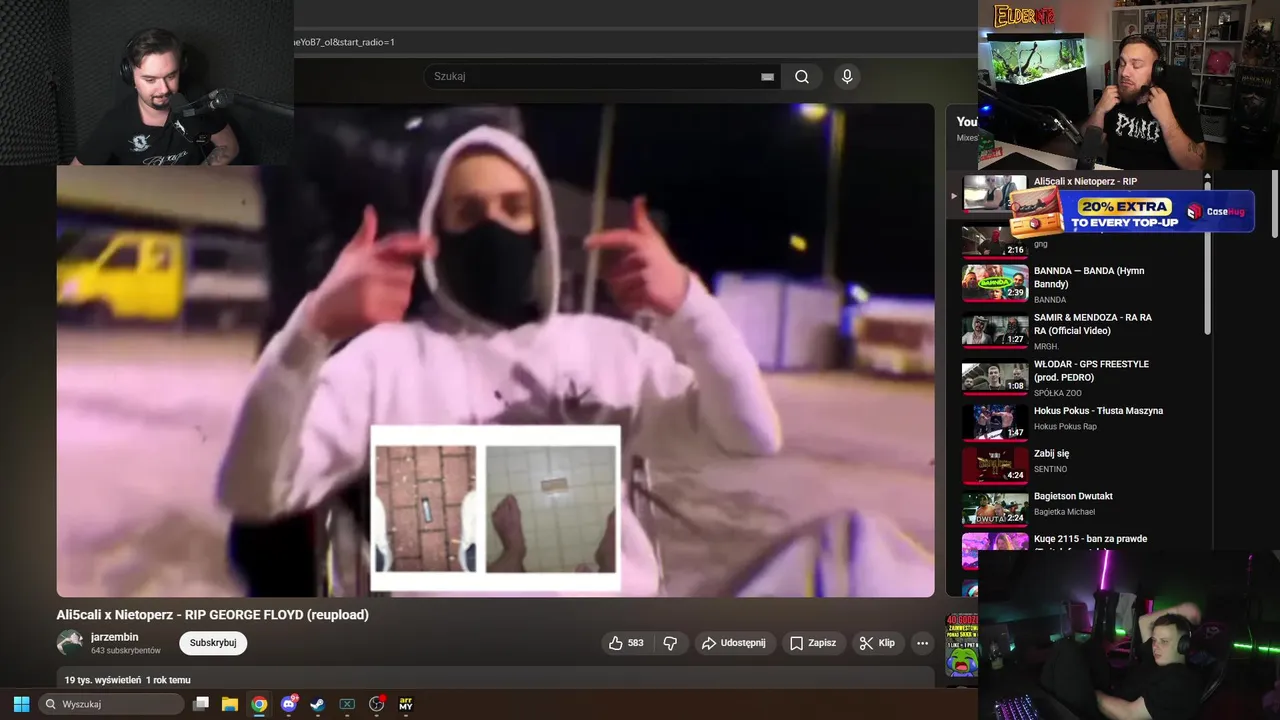1280x720 pixels.
Task: Click the Bagietka Michael channel name
Action: [1064, 512]
